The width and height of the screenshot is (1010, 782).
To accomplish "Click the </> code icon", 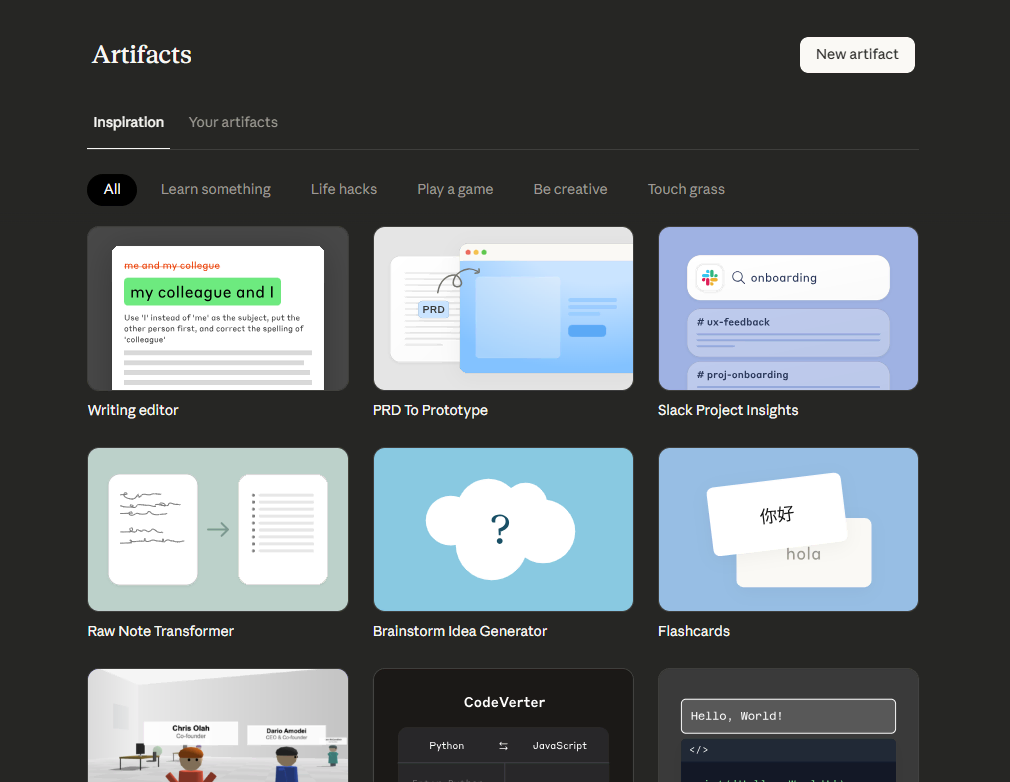I will click(x=699, y=750).
